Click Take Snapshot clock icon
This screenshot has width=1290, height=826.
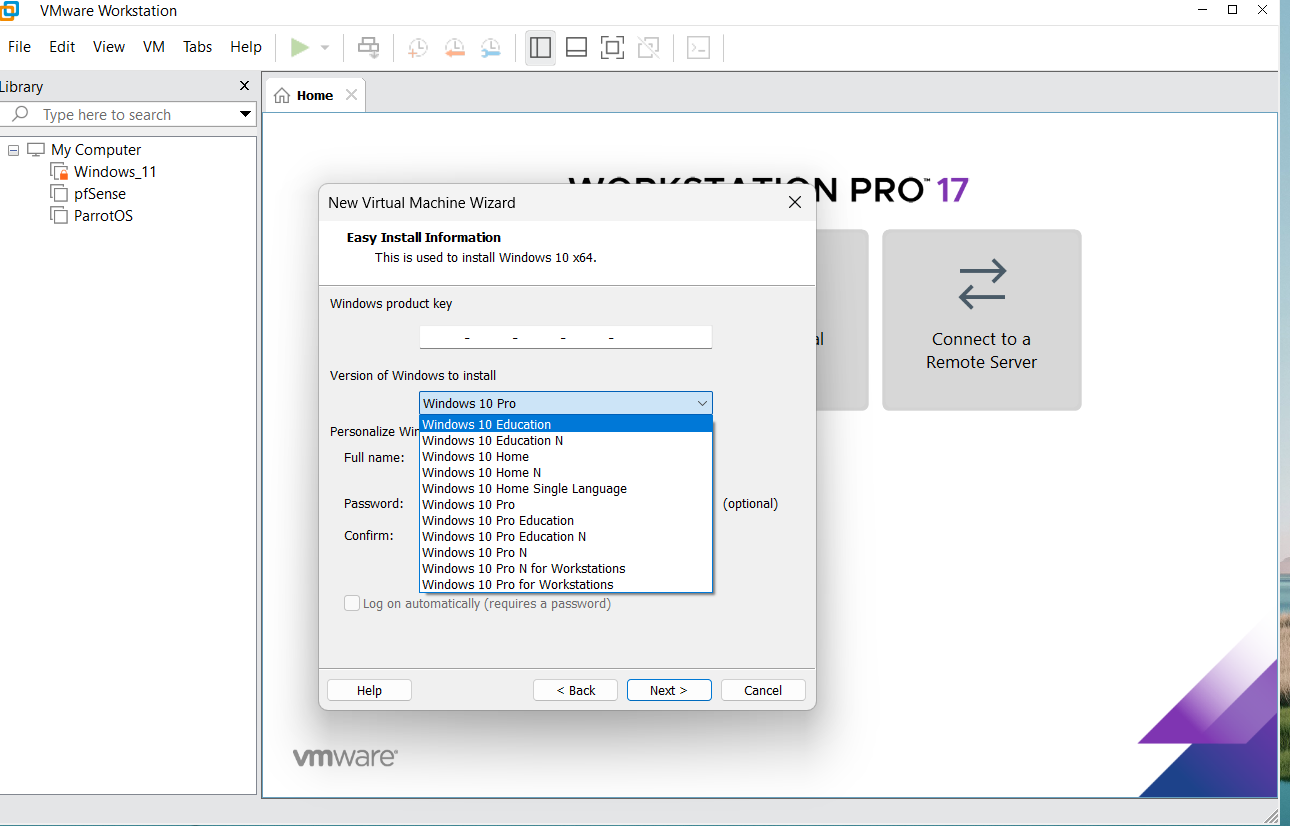(x=418, y=47)
